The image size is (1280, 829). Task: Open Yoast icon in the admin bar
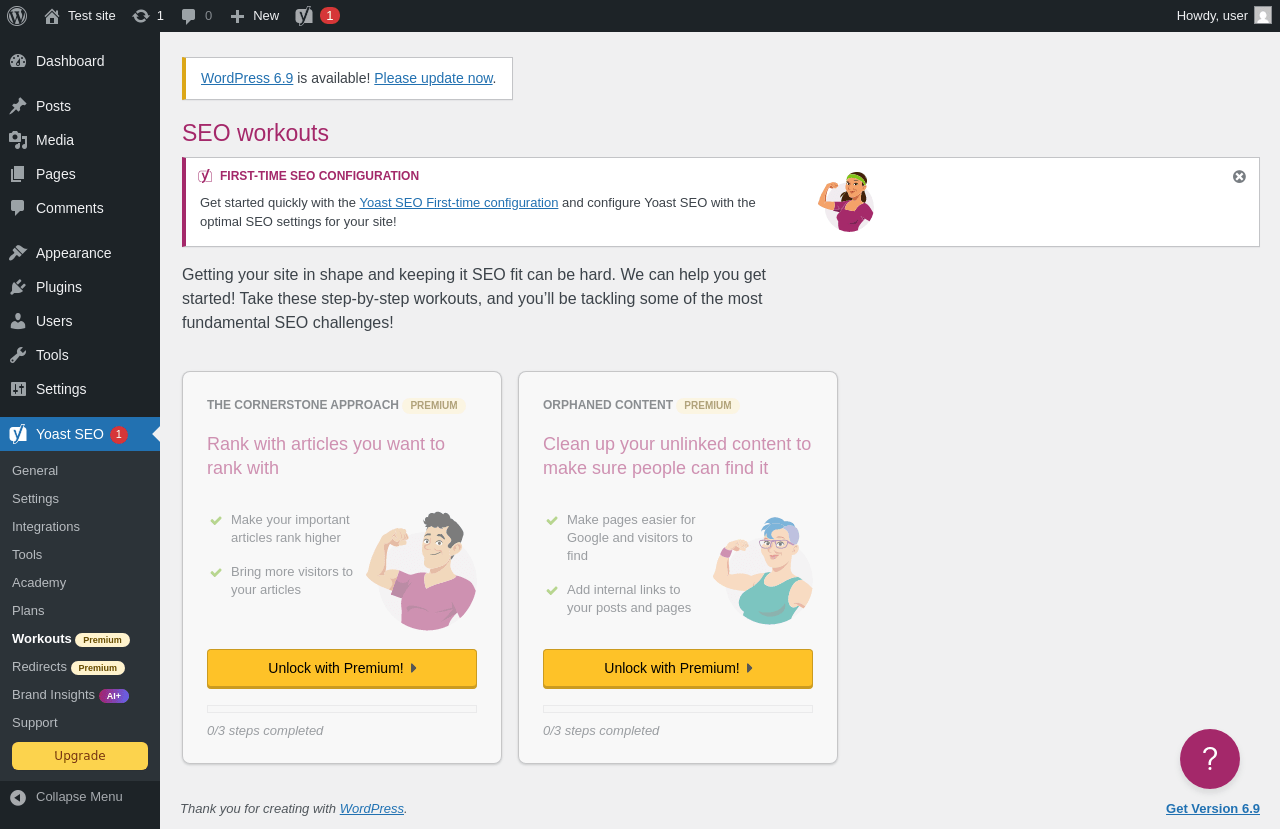[304, 16]
